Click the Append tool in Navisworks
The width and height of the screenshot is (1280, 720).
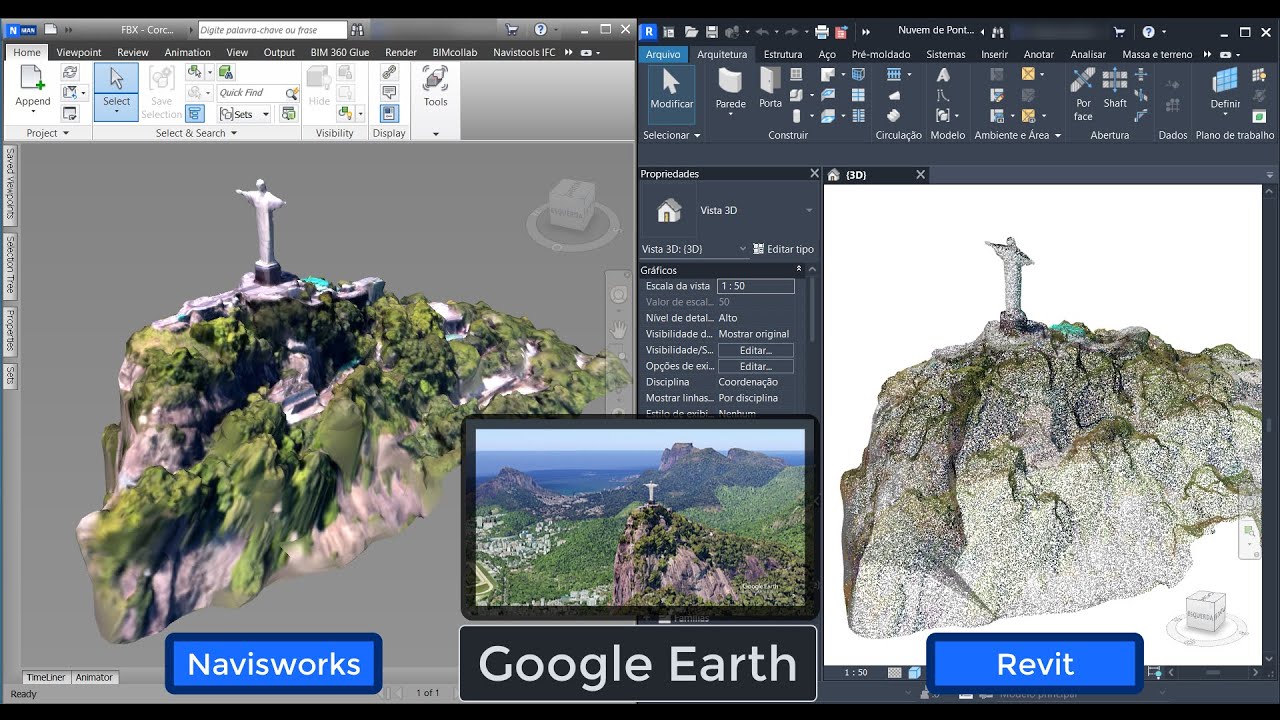[32, 87]
